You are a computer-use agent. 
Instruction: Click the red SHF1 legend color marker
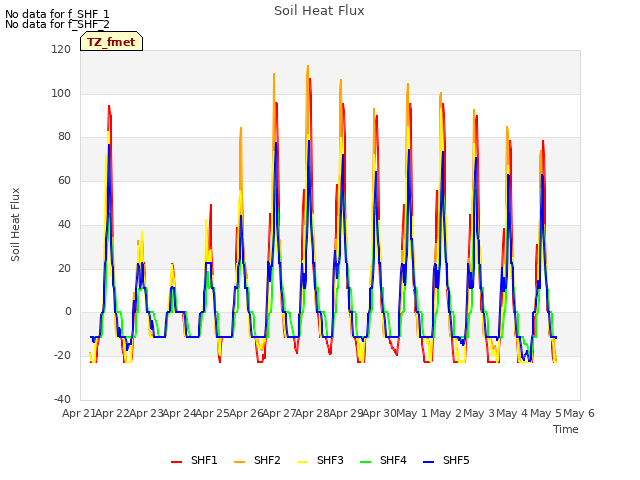(176, 462)
